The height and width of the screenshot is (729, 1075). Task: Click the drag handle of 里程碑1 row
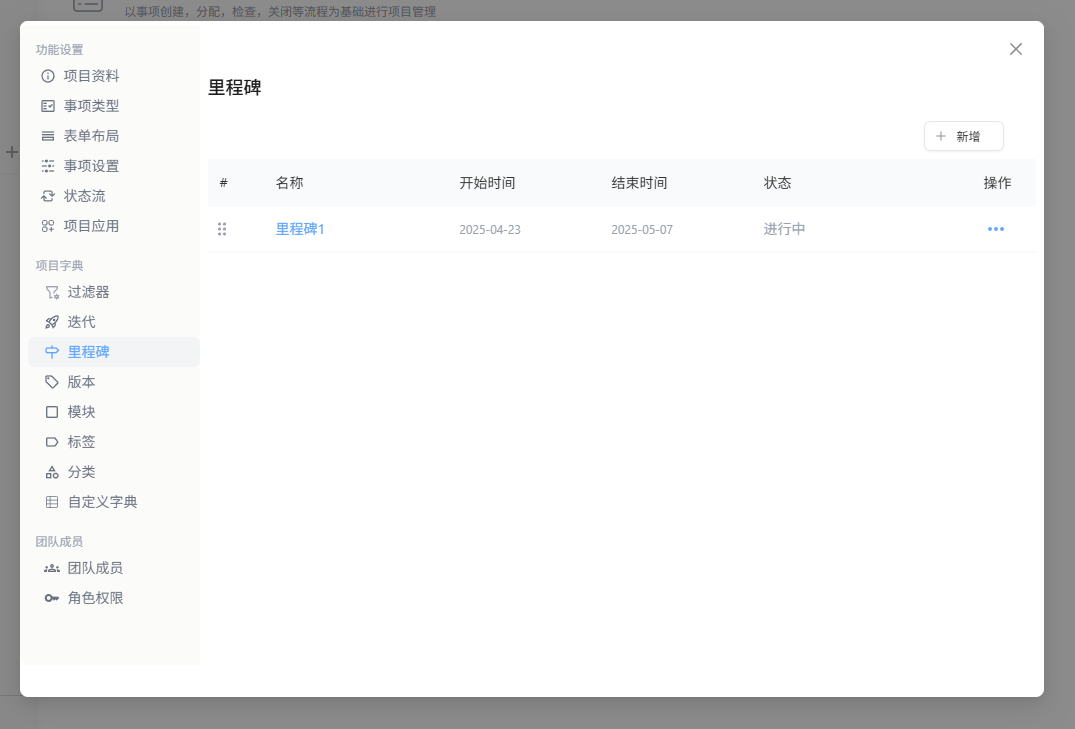click(x=222, y=229)
